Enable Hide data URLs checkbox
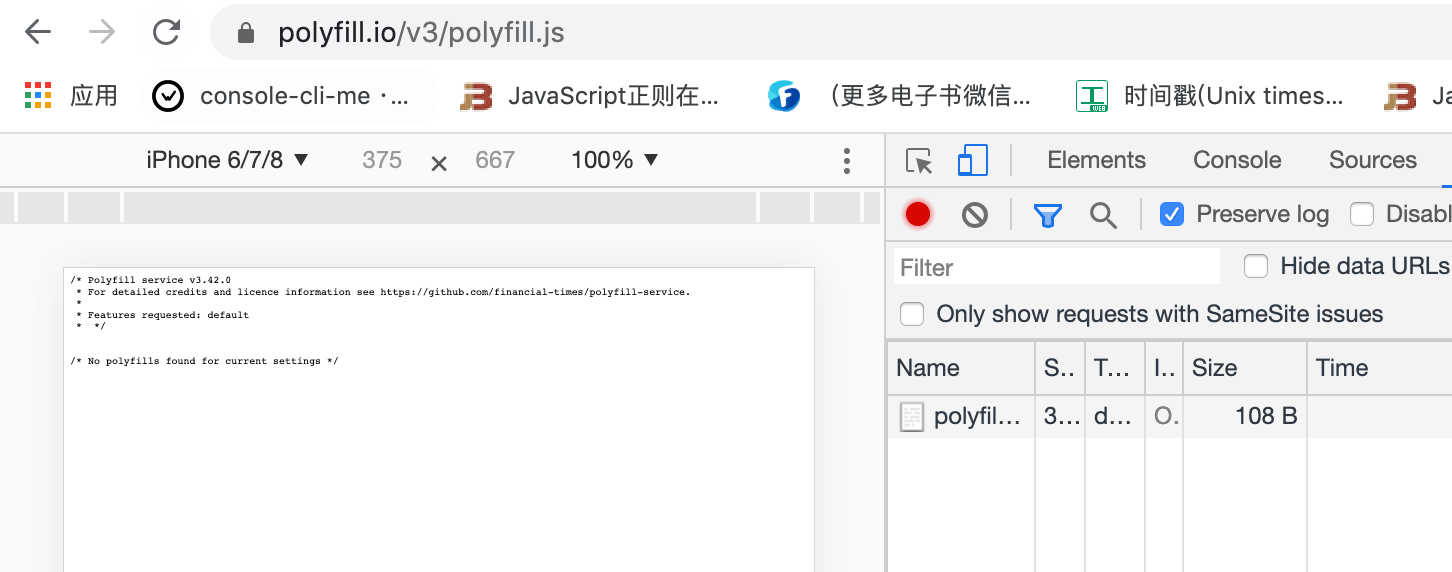The width and height of the screenshot is (1452, 572). [1256, 266]
